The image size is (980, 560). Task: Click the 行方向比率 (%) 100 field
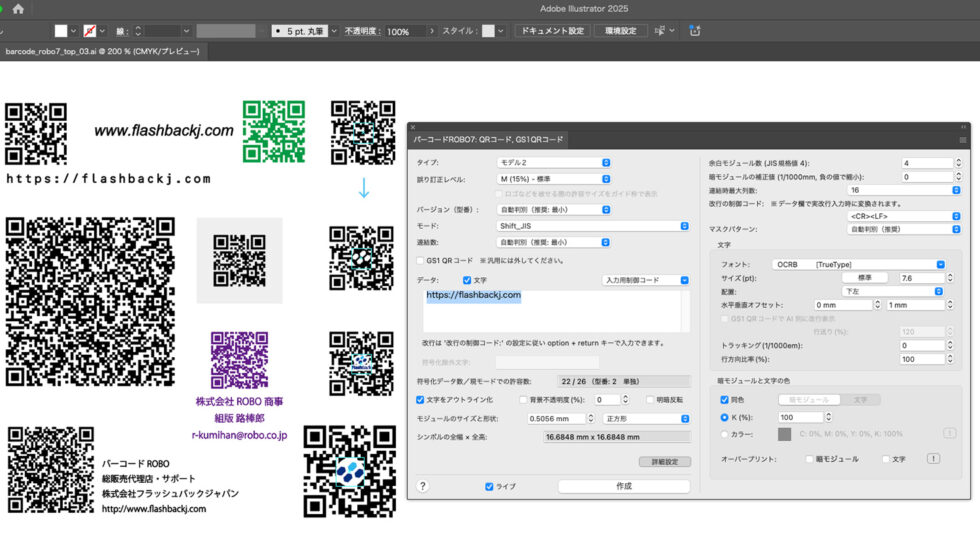pos(922,359)
